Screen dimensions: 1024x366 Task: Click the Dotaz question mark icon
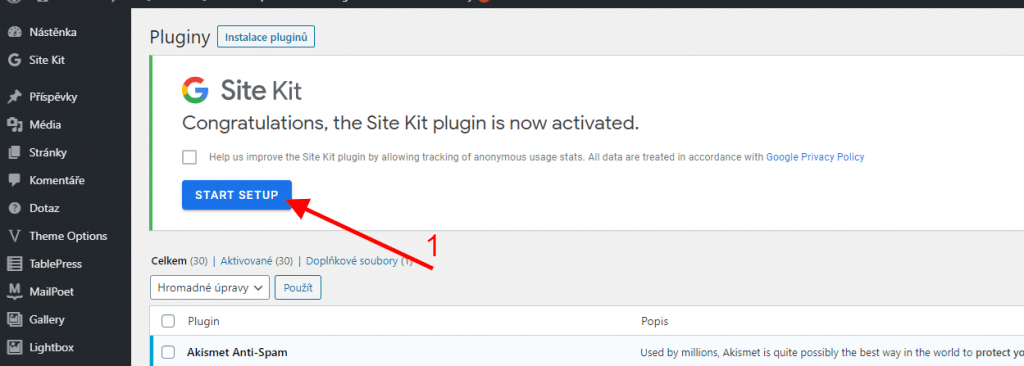click(x=14, y=208)
